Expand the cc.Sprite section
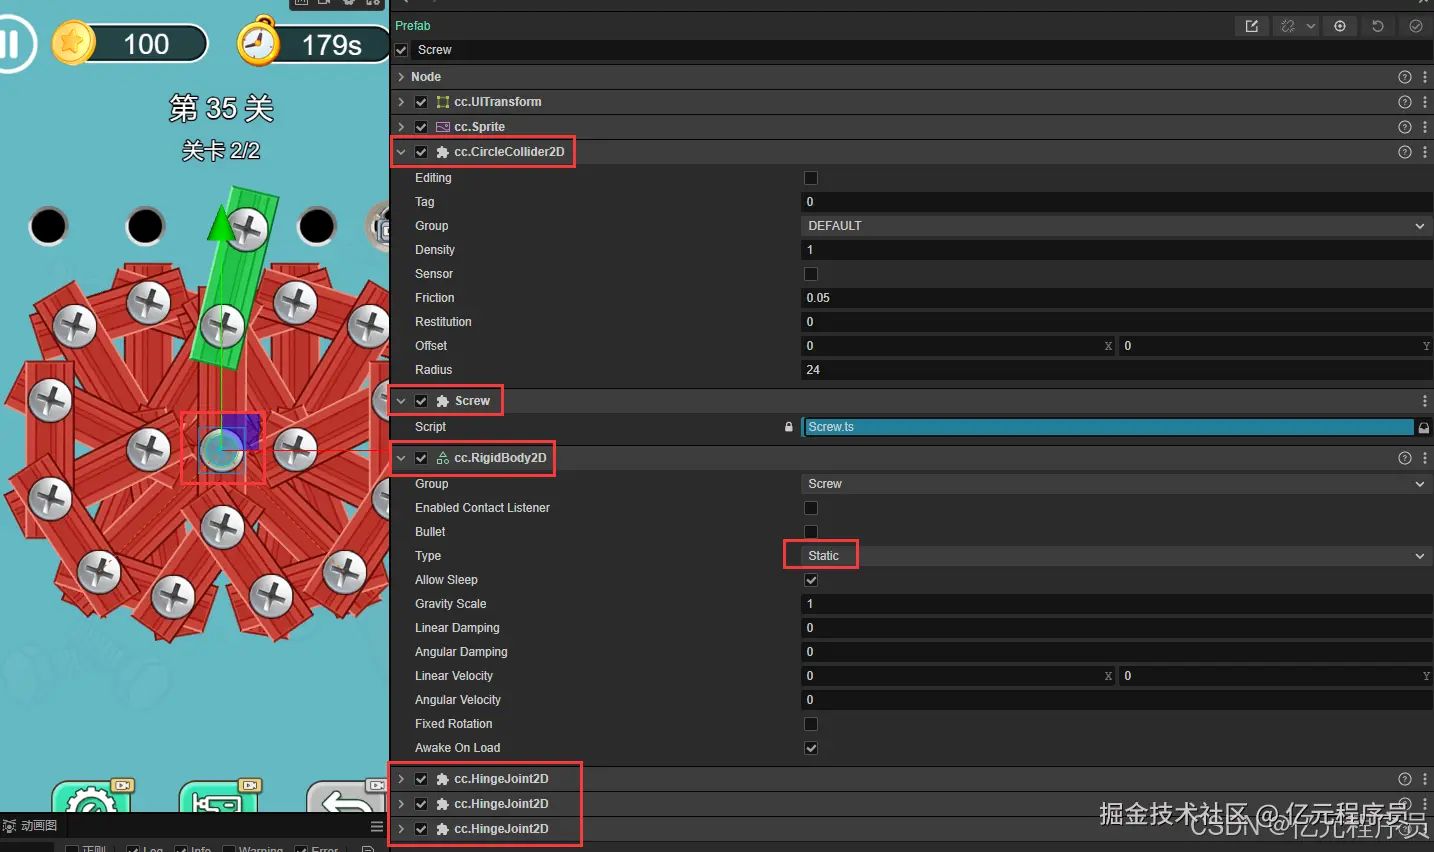Viewport: 1434px width, 852px height. (401, 127)
